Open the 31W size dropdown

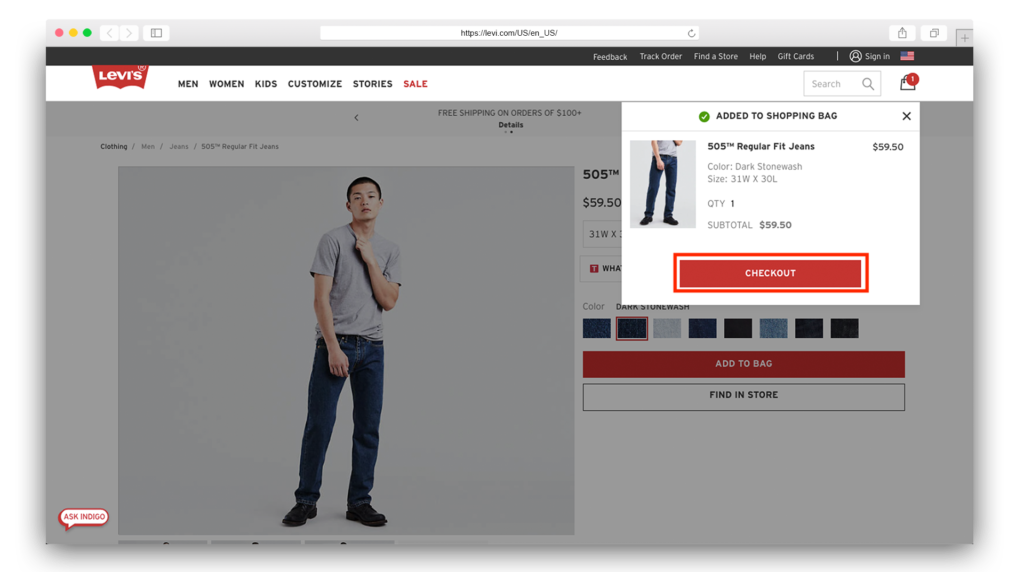603,234
